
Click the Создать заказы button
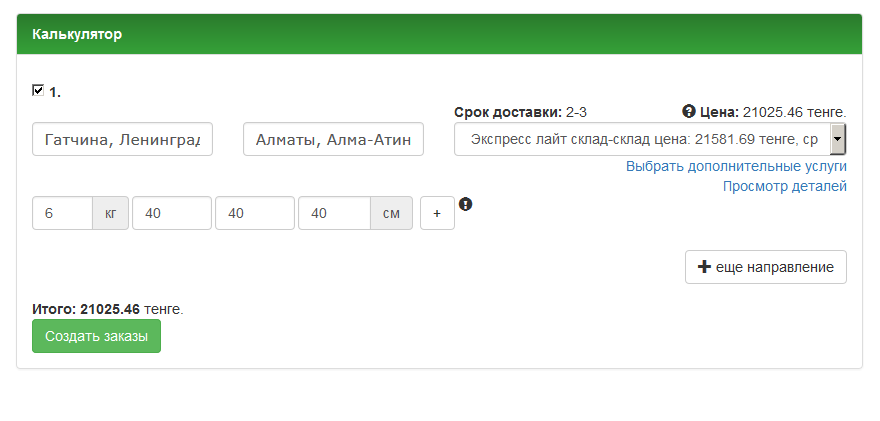pos(96,337)
